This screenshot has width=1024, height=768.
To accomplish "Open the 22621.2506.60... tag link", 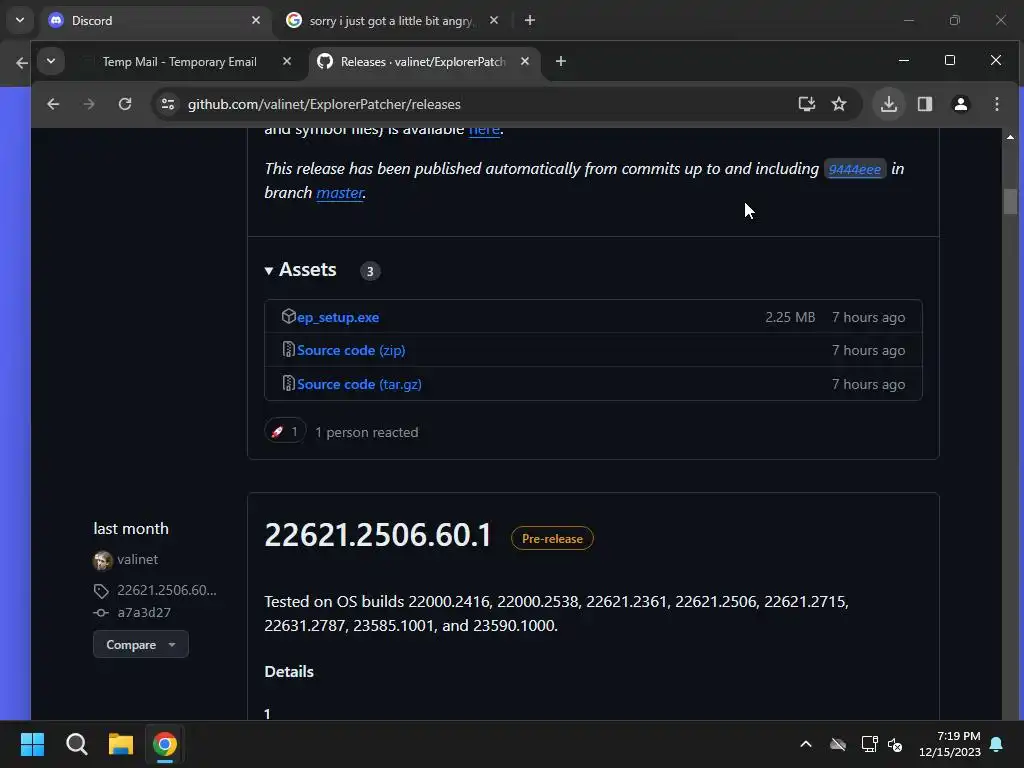I will (167, 590).
